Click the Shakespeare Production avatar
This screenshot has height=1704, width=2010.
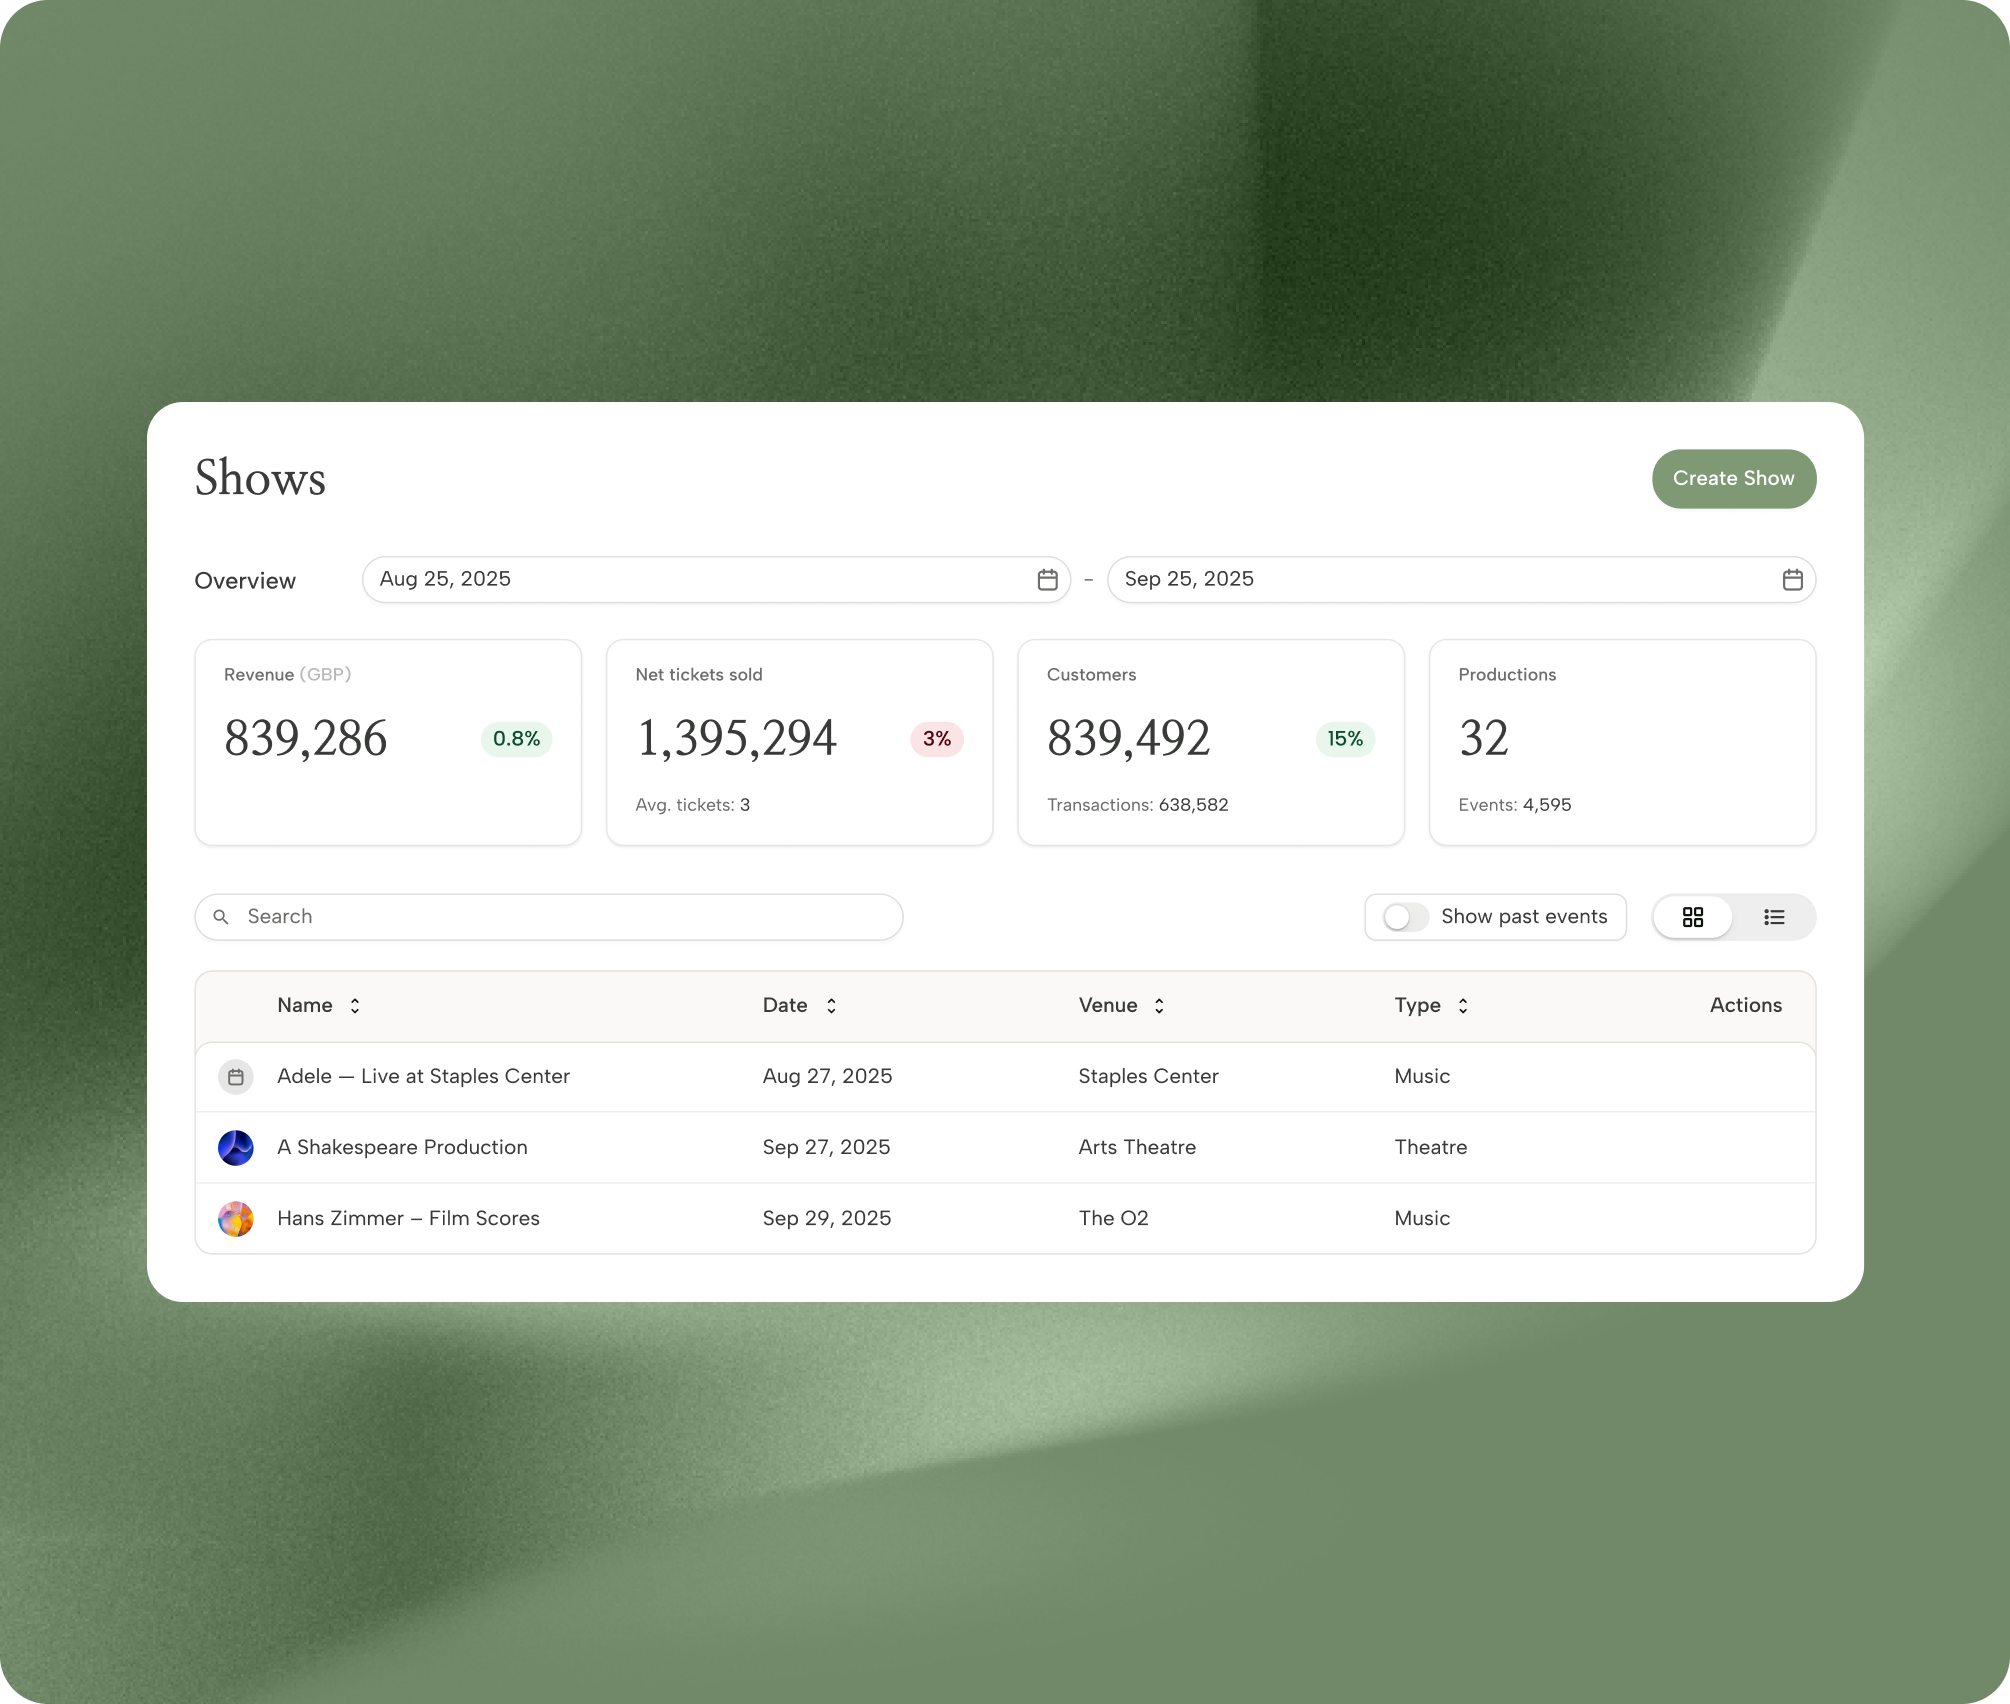(236, 1148)
